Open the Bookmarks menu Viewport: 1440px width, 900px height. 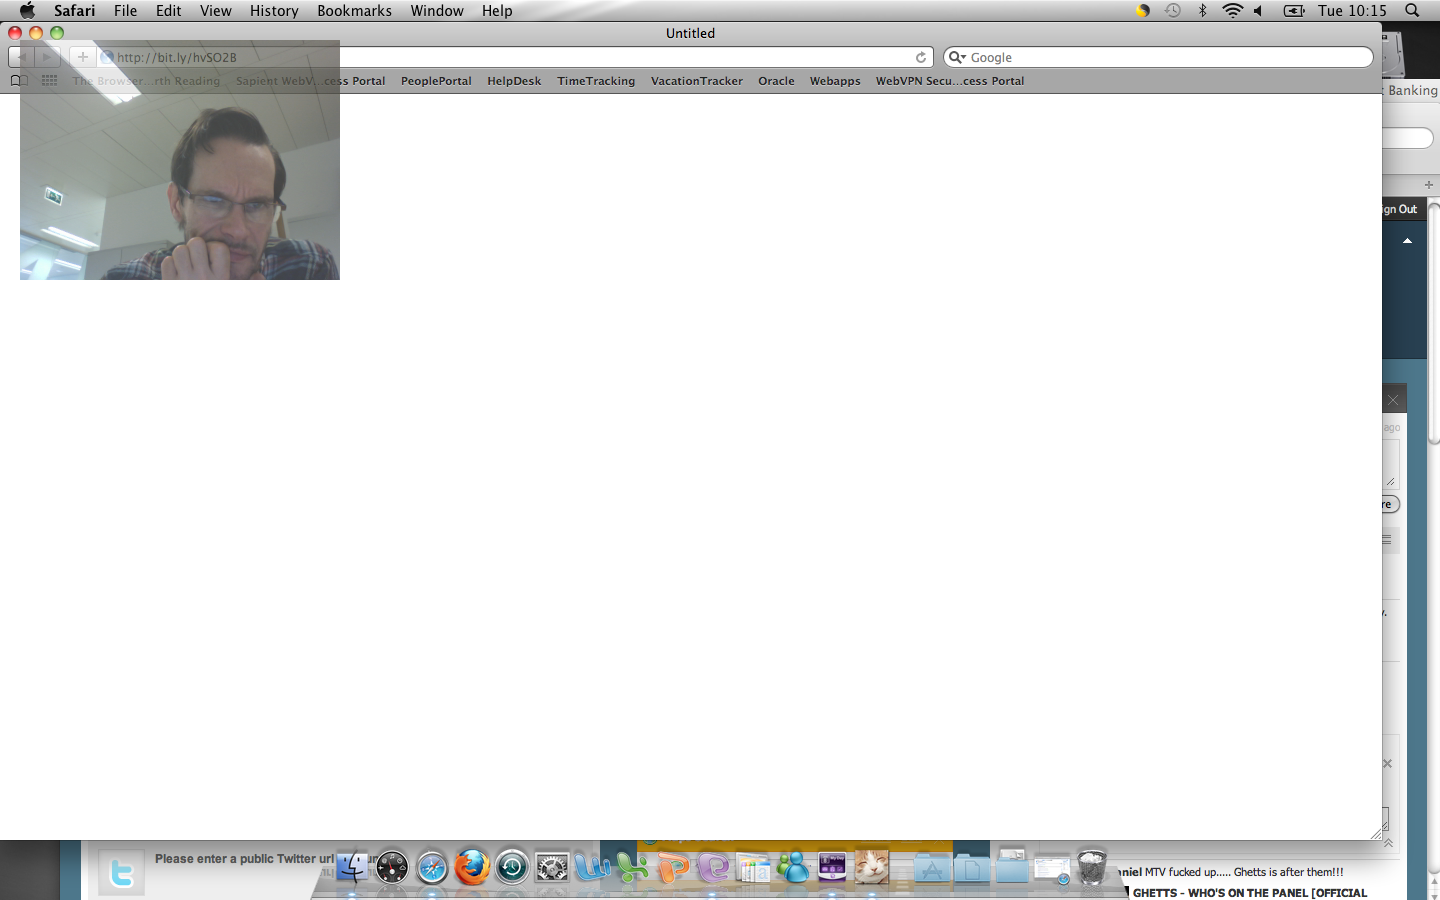pyautogui.click(x=354, y=11)
